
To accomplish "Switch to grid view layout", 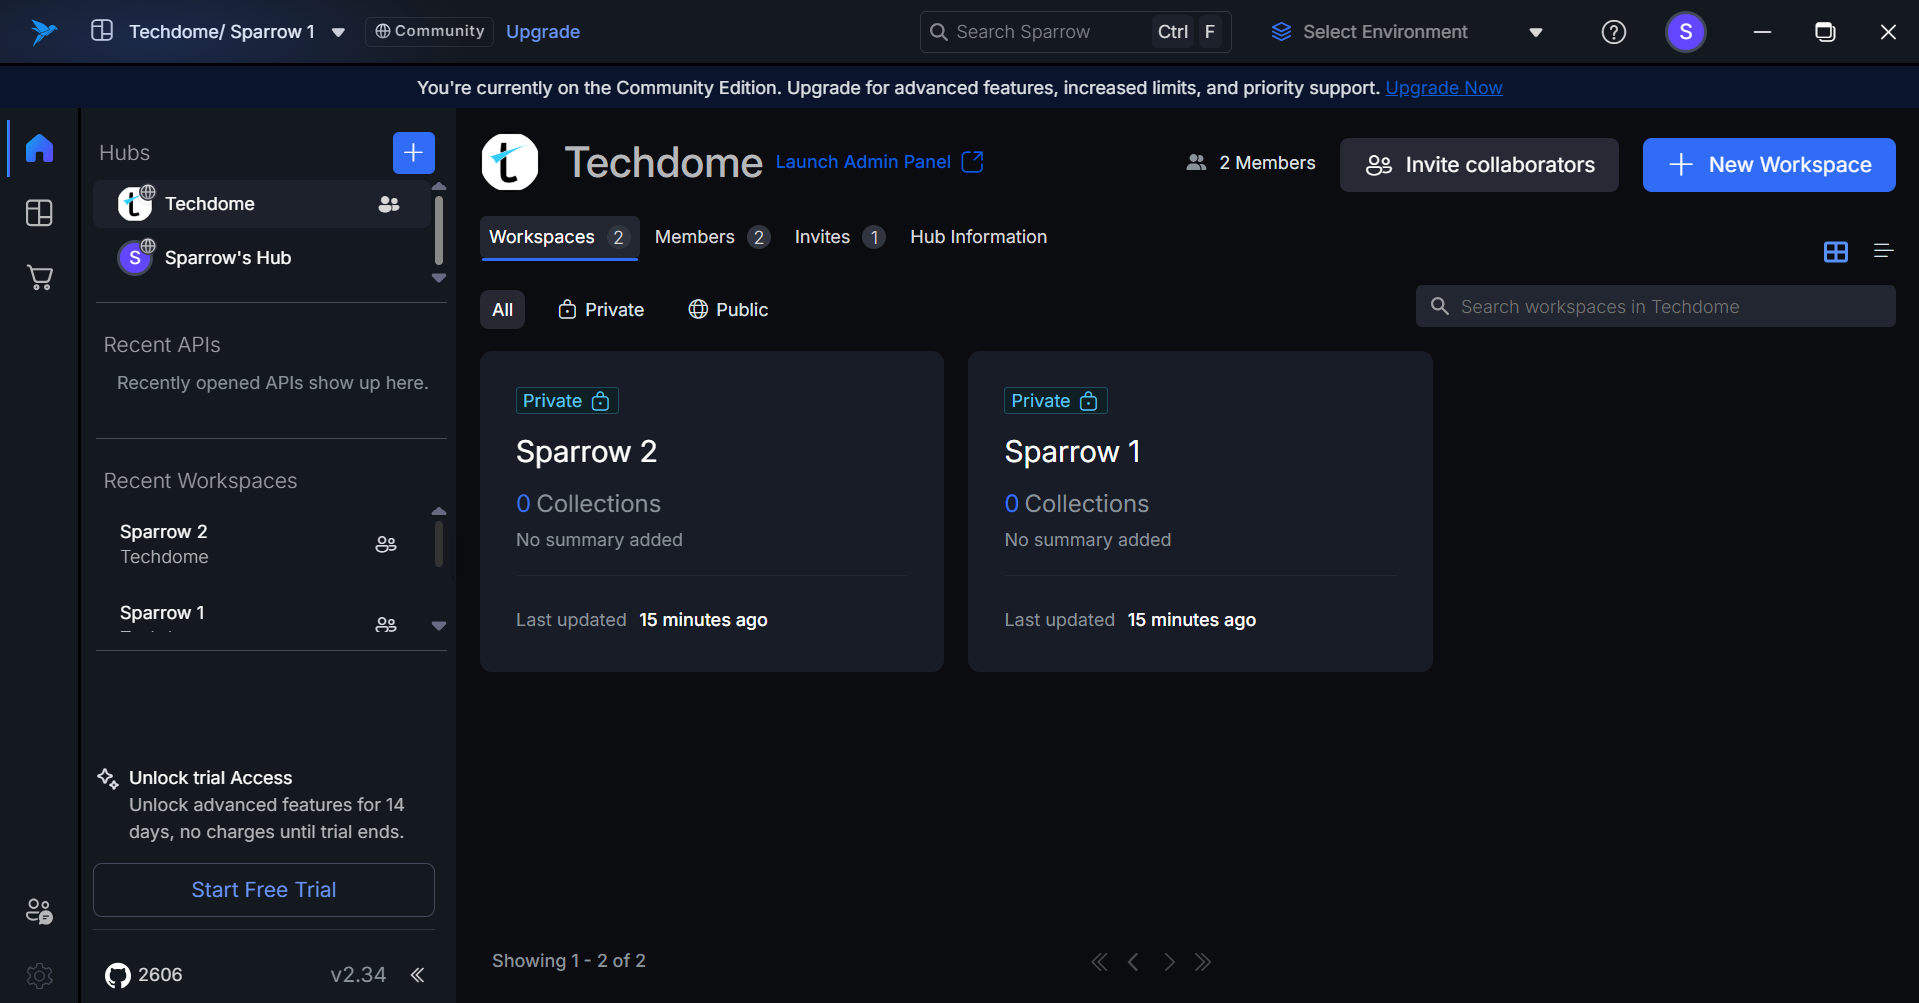I will point(1835,251).
